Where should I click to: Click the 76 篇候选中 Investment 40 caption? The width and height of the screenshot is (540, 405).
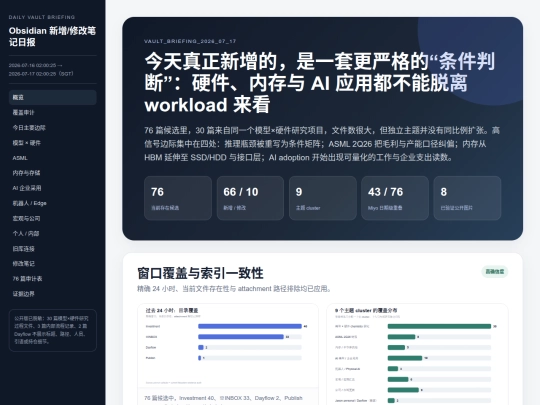click(223, 398)
